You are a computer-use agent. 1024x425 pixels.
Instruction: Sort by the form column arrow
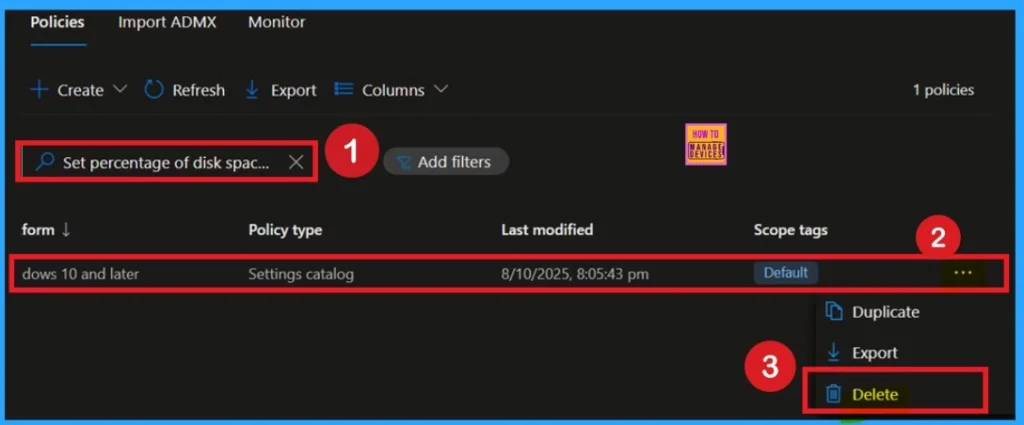click(x=66, y=230)
